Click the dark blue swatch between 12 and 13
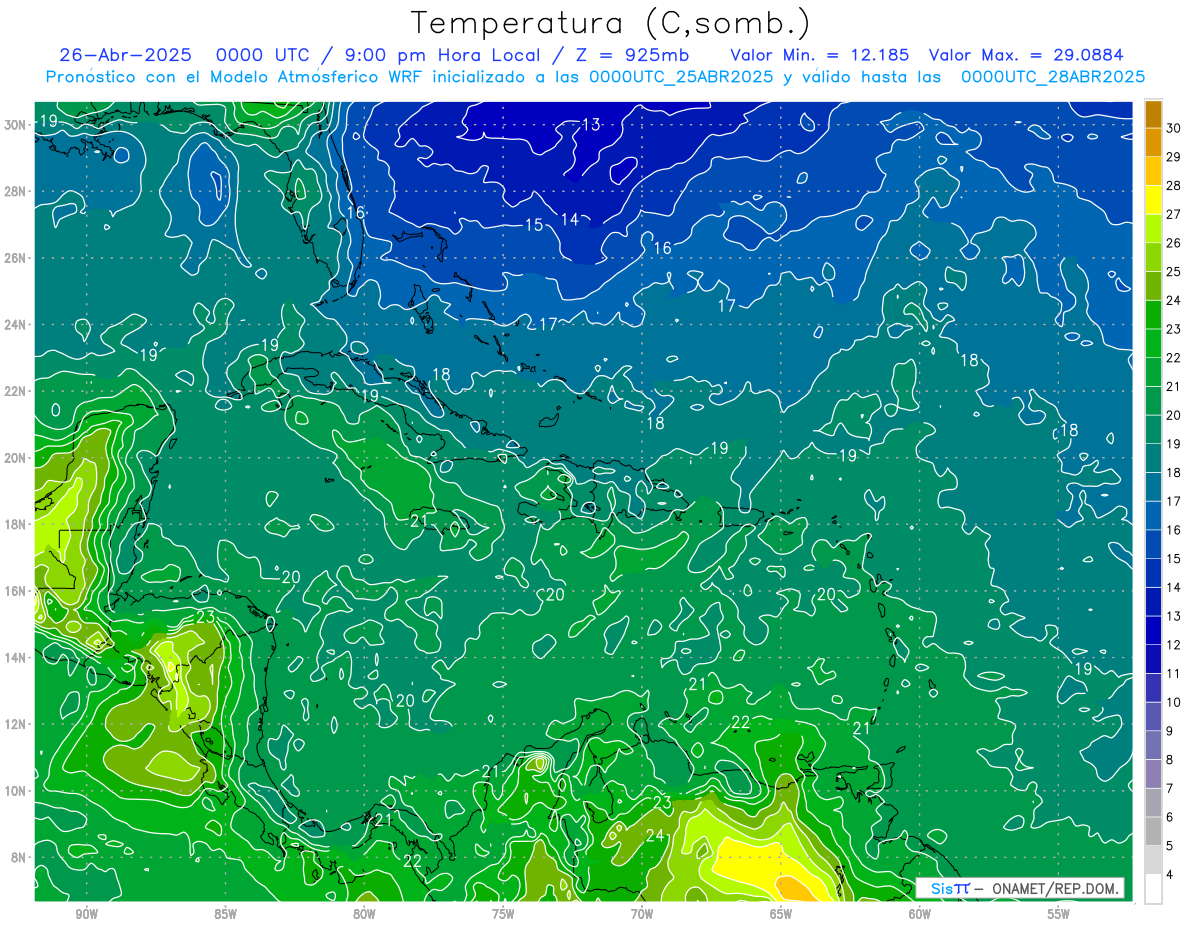Image resolution: width=1200 pixels, height=927 pixels. point(1153,630)
